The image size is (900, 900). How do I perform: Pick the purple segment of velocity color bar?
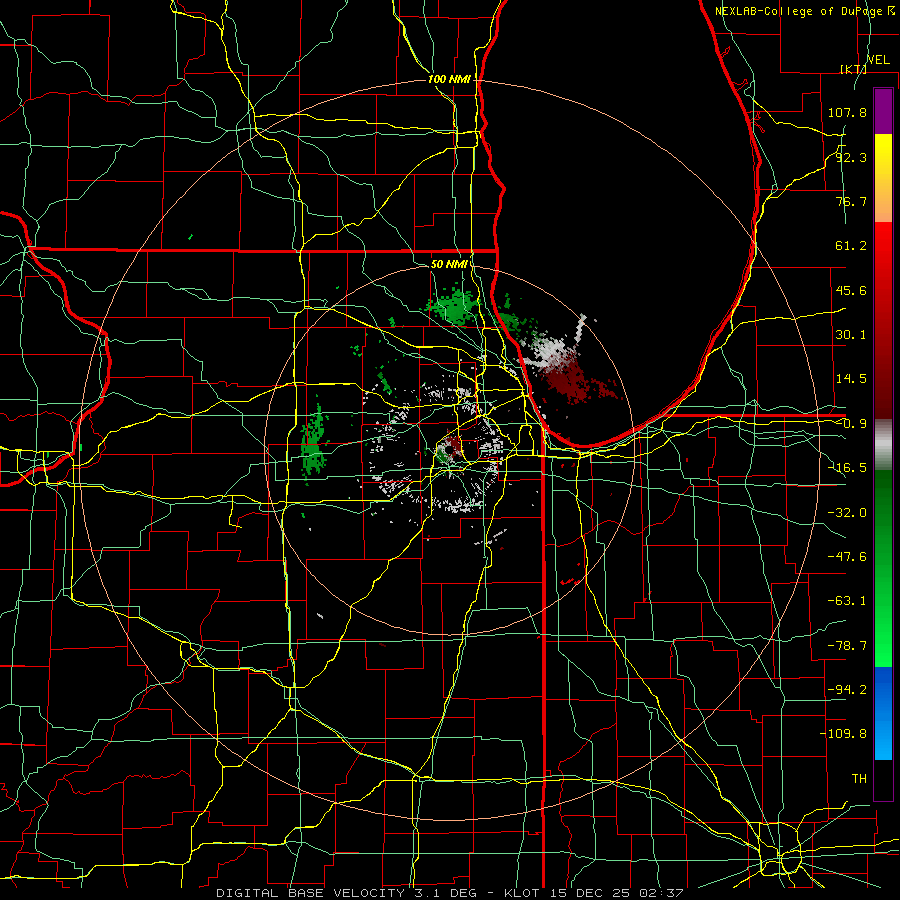tap(883, 111)
